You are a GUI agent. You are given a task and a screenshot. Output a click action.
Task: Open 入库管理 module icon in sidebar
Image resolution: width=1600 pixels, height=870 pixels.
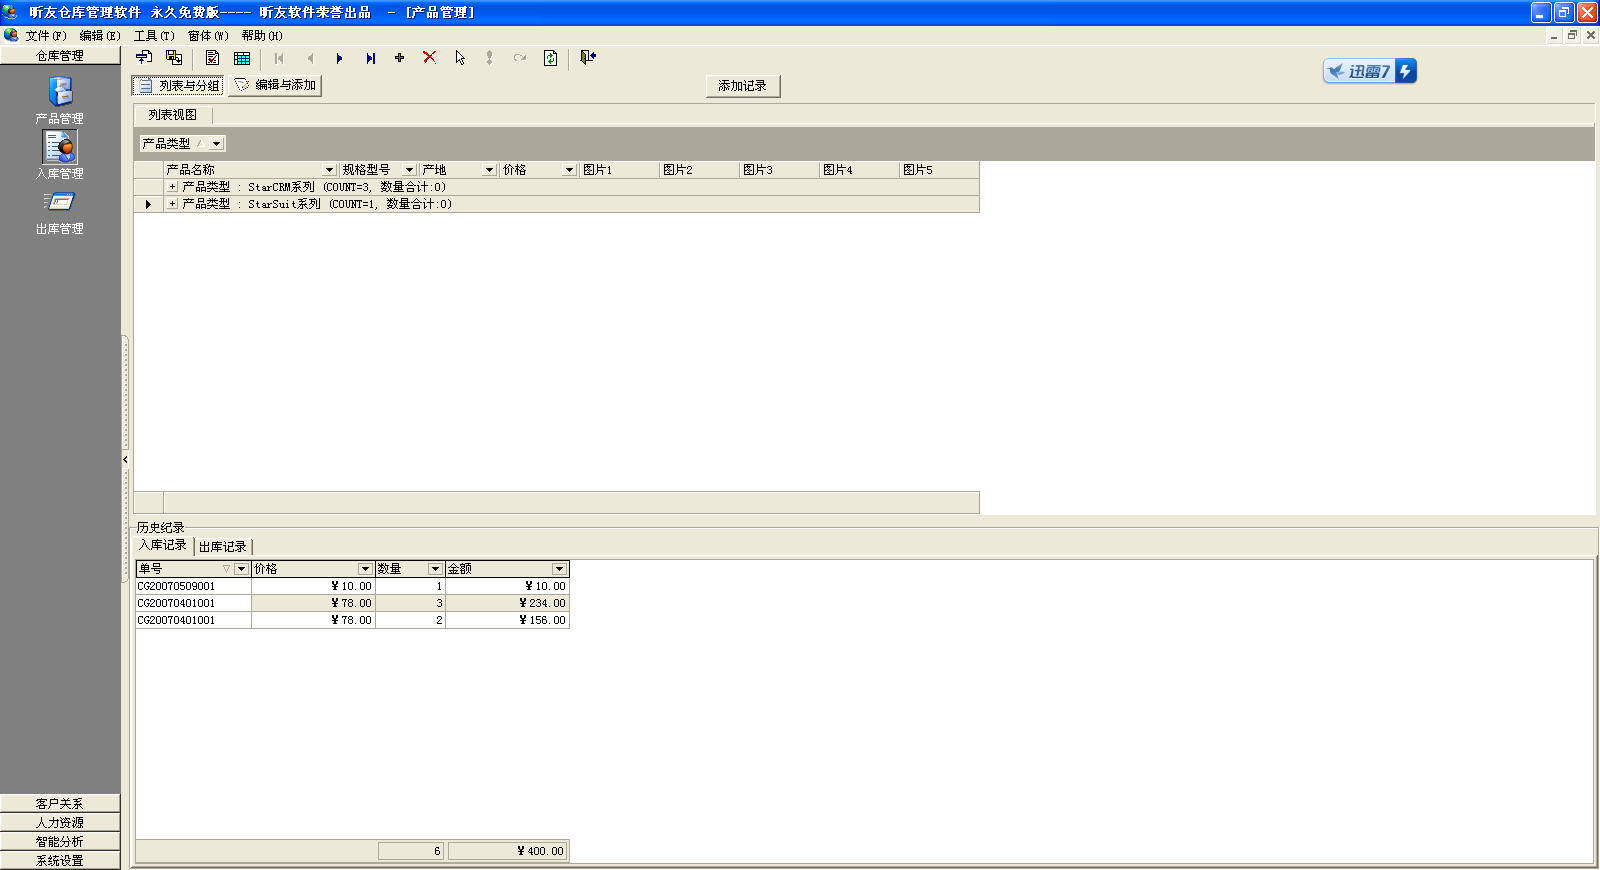[x=60, y=147]
